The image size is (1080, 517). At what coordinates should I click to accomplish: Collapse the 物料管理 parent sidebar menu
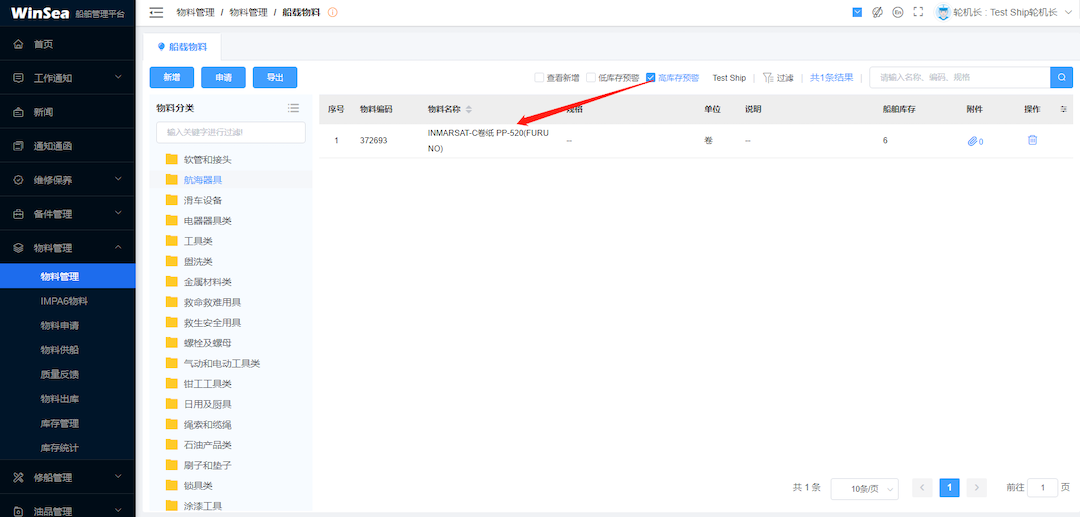[68, 248]
